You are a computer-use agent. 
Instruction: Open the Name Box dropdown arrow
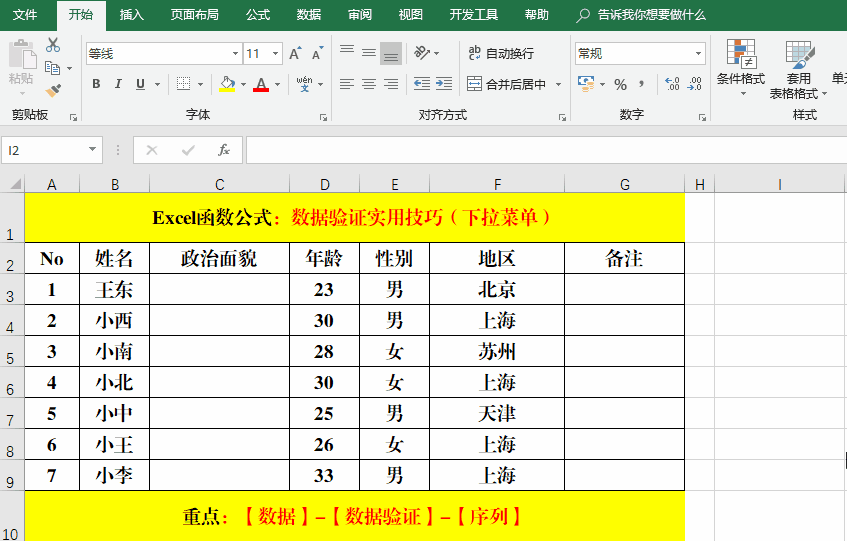(92, 150)
